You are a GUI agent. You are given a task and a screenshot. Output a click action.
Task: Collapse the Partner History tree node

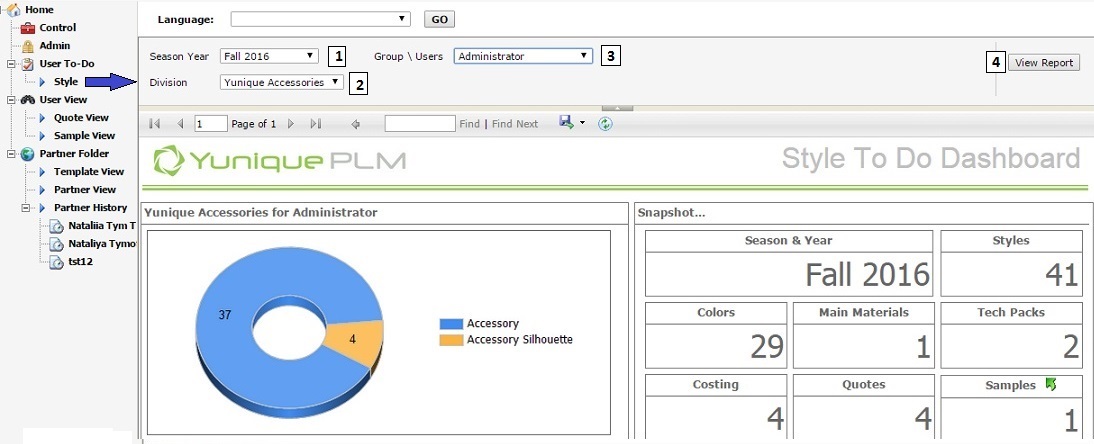26,207
